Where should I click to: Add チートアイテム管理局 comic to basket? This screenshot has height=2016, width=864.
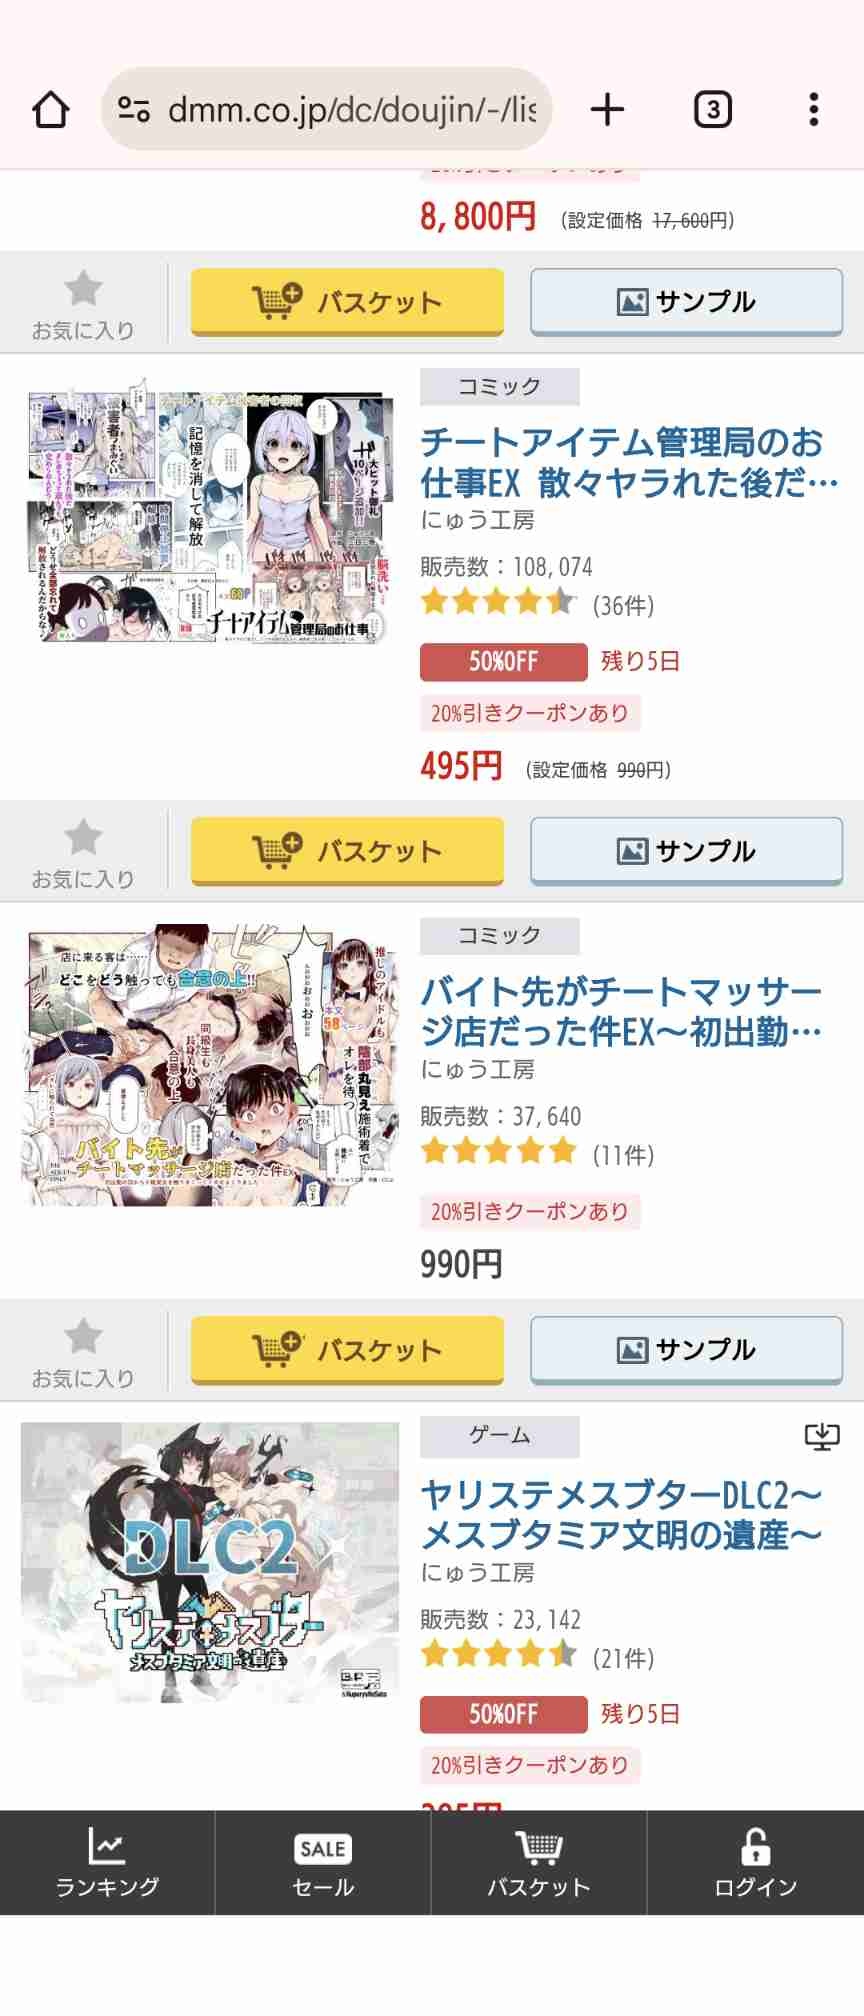click(347, 851)
